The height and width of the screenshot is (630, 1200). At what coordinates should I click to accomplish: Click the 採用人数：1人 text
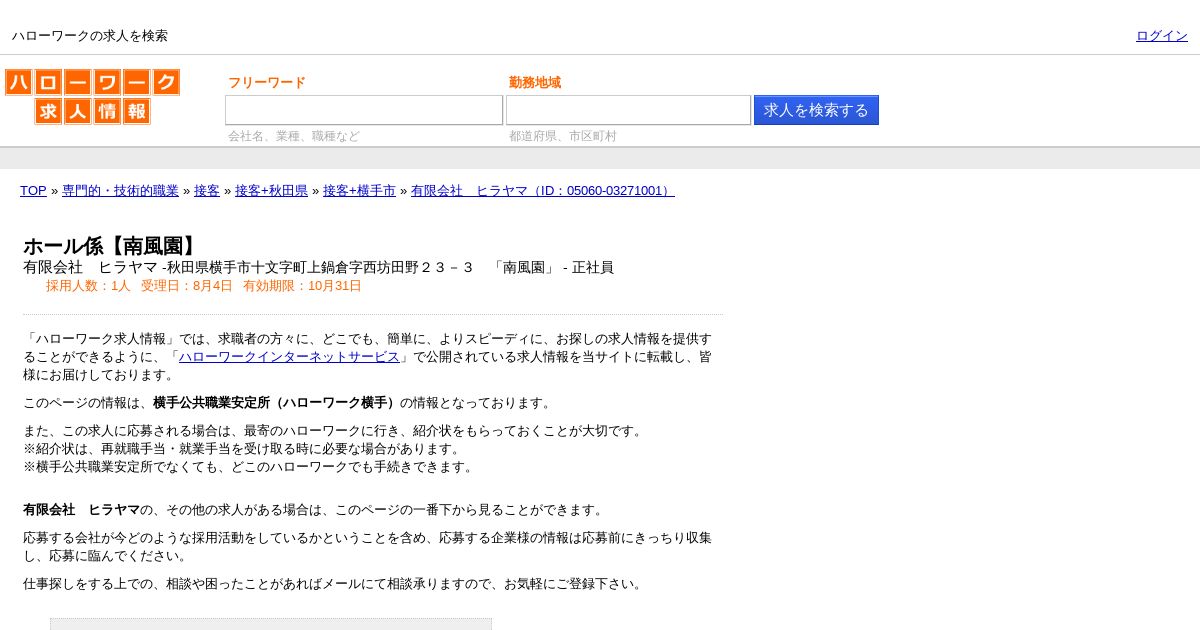[x=88, y=286]
